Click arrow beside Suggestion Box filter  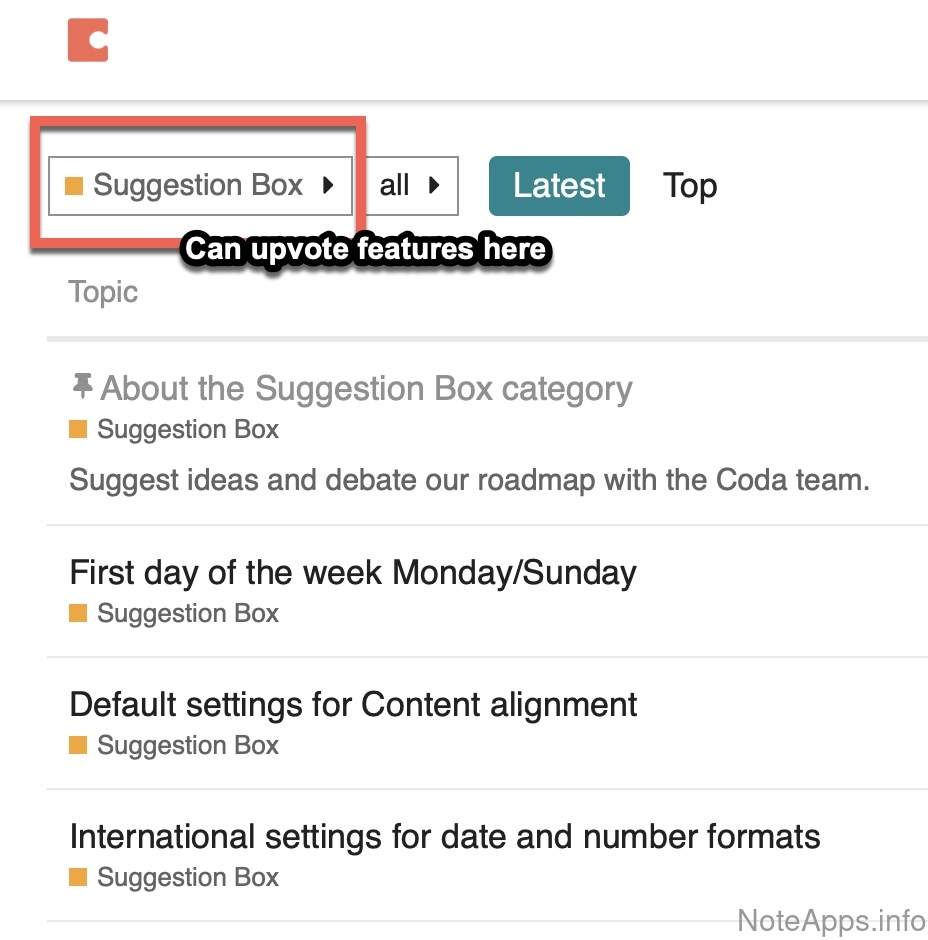(x=328, y=186)
